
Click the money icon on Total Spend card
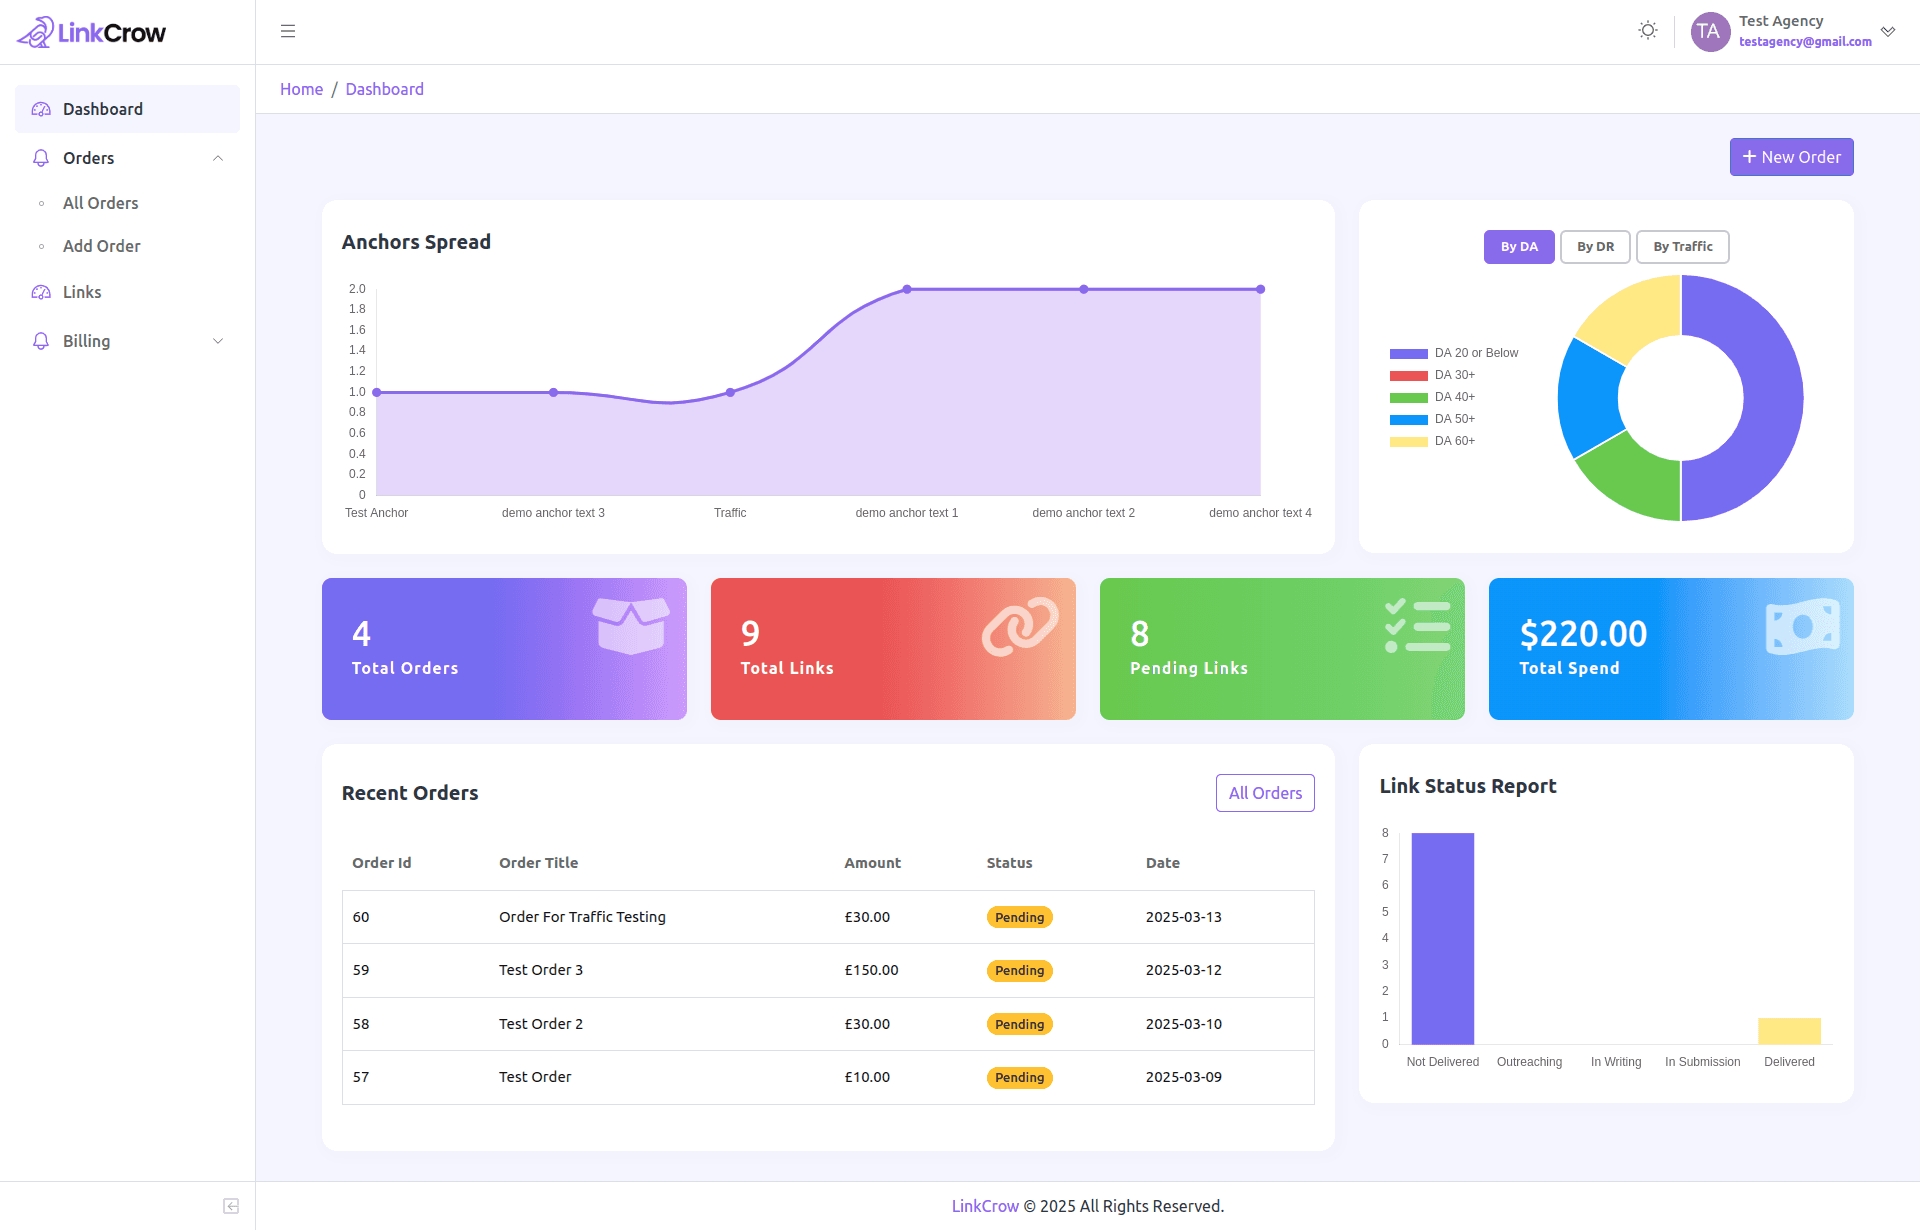tap(1802, 627)
